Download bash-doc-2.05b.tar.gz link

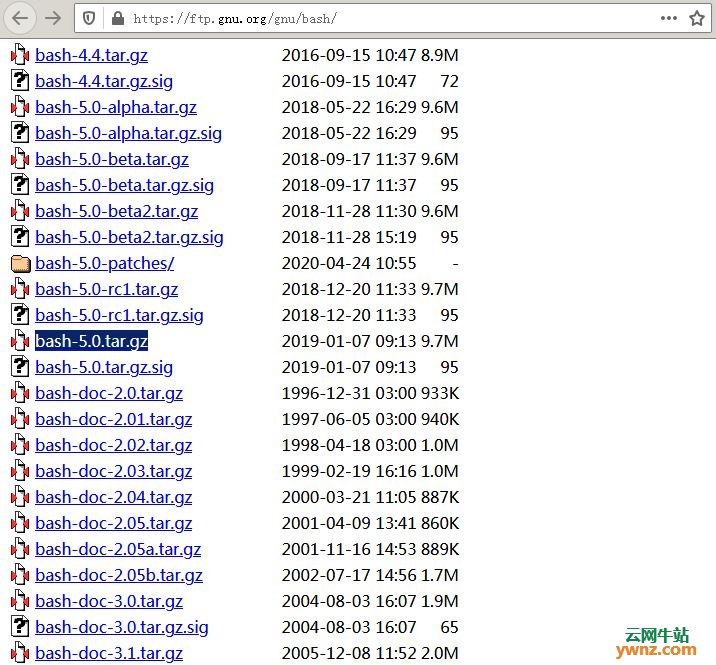[x=119, y=576]
